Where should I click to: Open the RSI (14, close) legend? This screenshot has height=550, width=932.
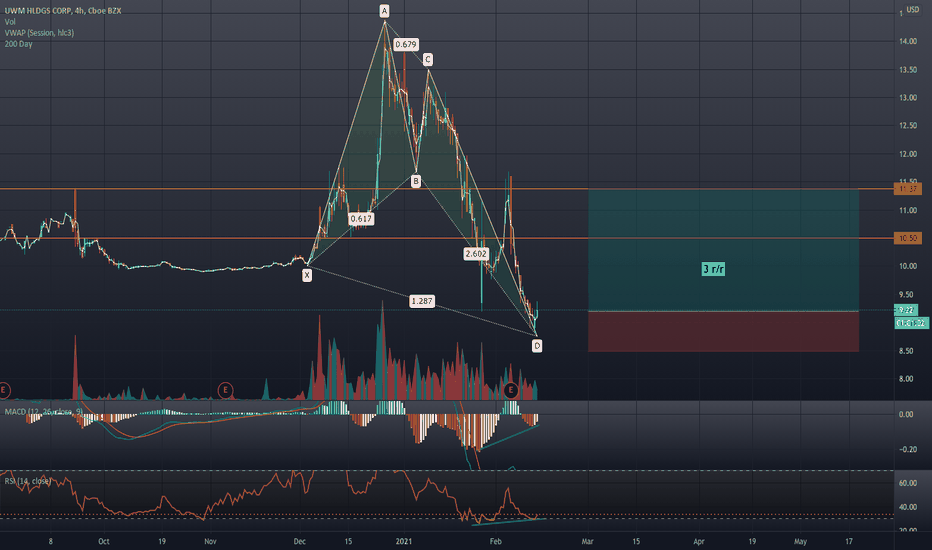(x=27, y=480)
